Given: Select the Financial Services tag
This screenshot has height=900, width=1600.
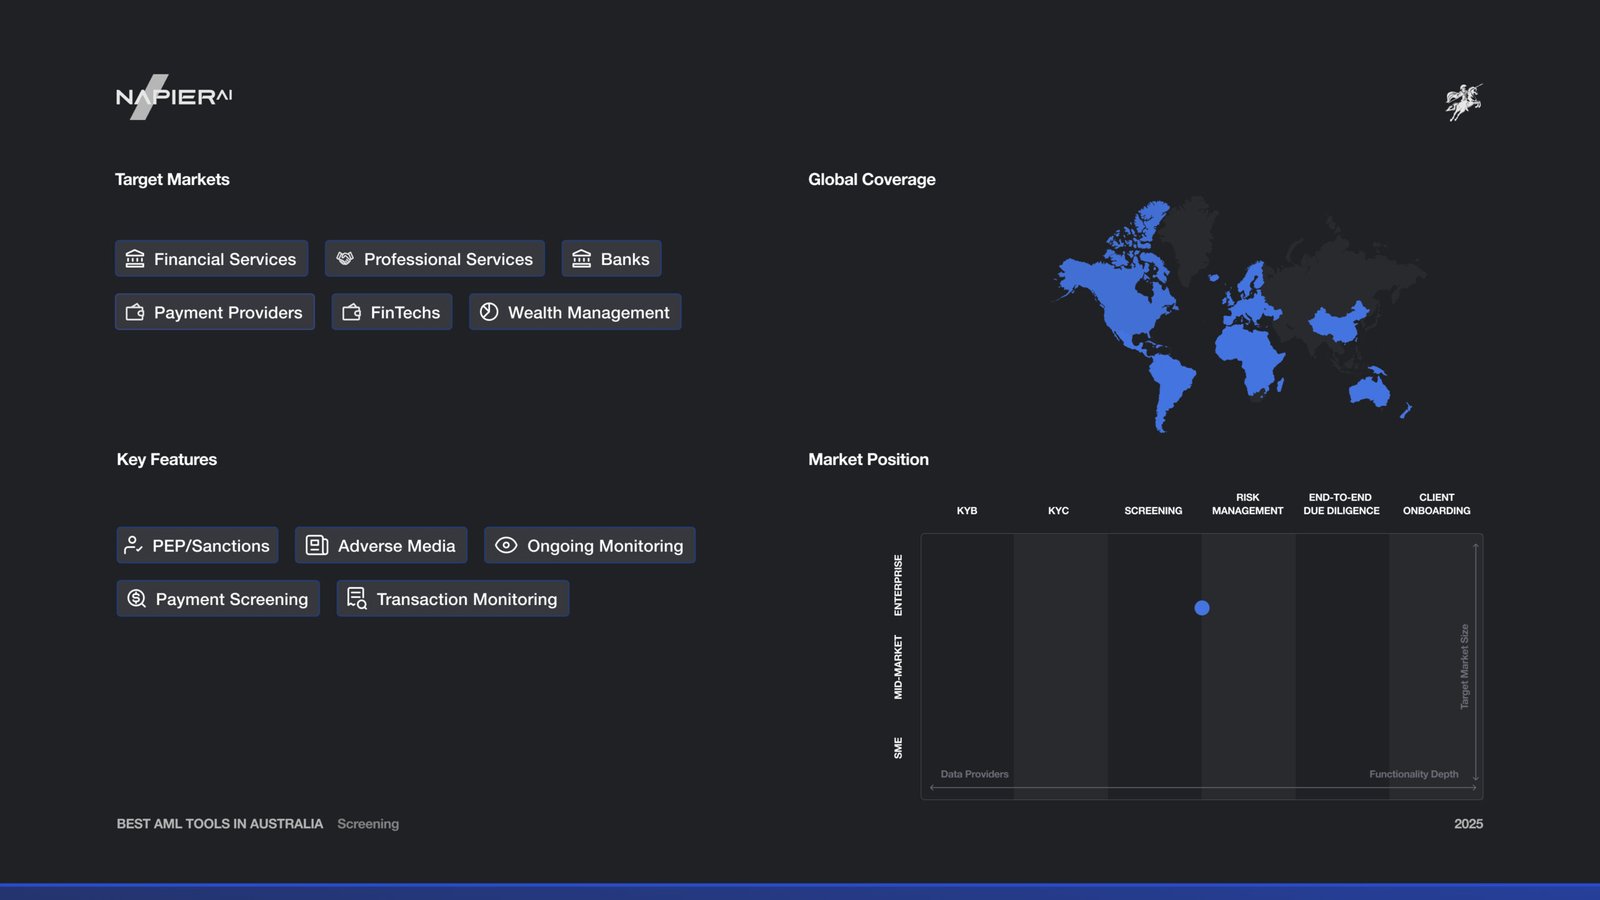Looking at the screenshot, I should pyautogui.click(x=211, y=259).
